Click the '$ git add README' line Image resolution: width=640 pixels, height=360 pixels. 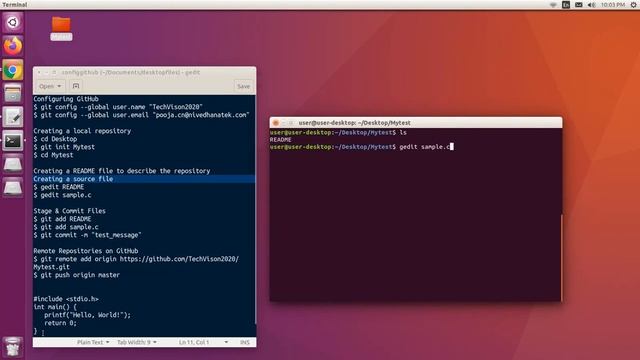pyautogui.click(x=62, y=219)
